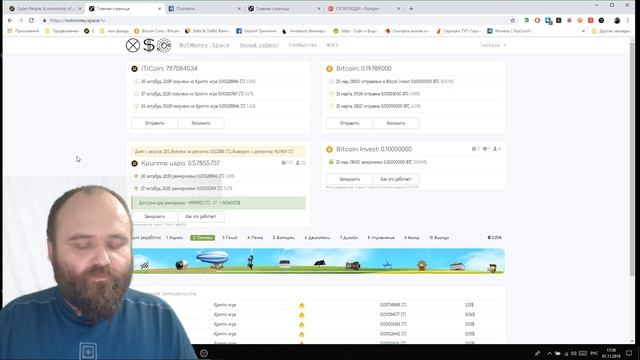Open the WIKI menu item
Image resolution: width=640 pixels, height=360 pixels.
(332, 45)
